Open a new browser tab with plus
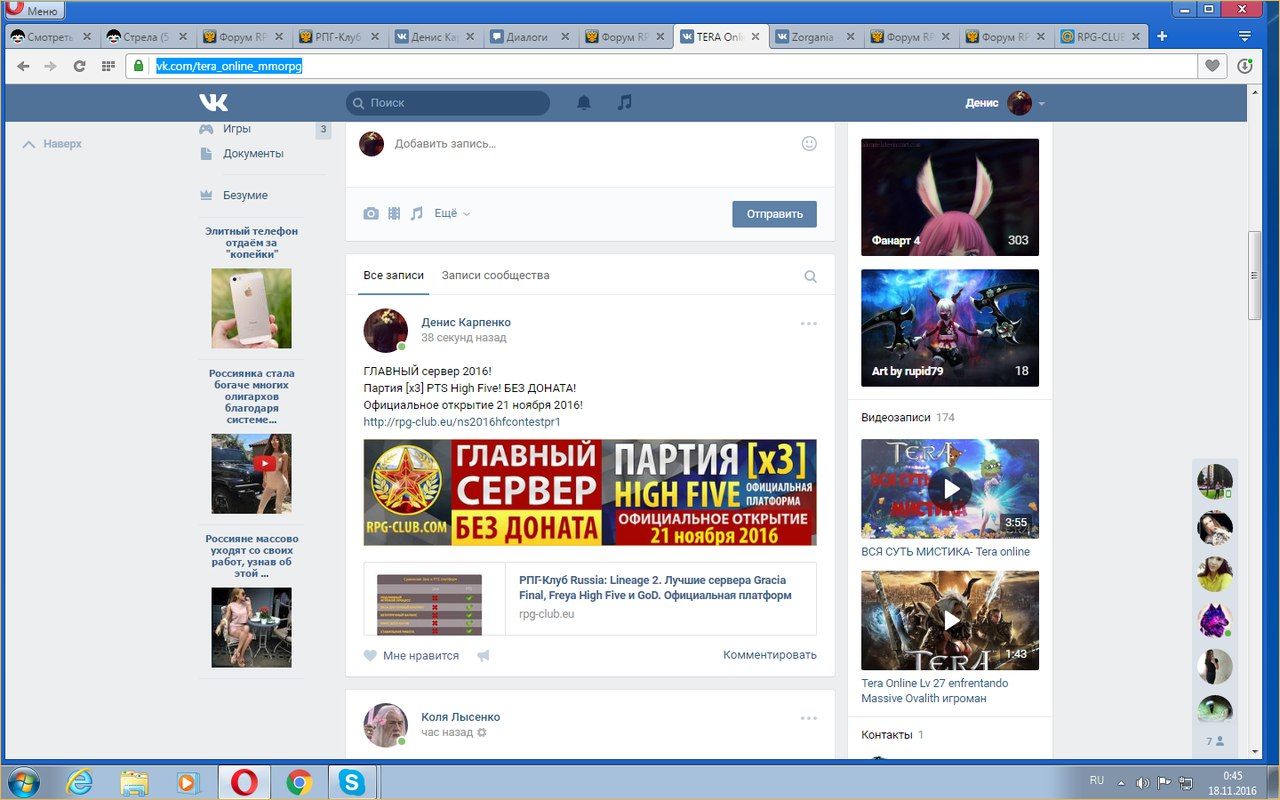This screenshot has height=800, width=1280. 1162,37
